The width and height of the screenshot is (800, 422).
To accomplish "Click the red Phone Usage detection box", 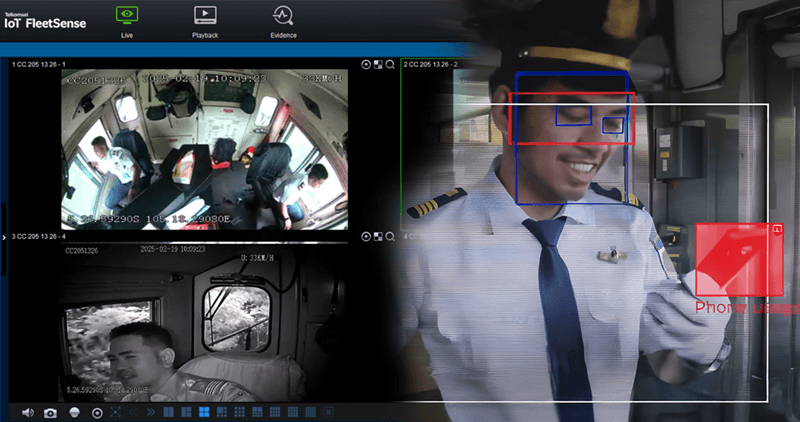I will coord(738,258).
